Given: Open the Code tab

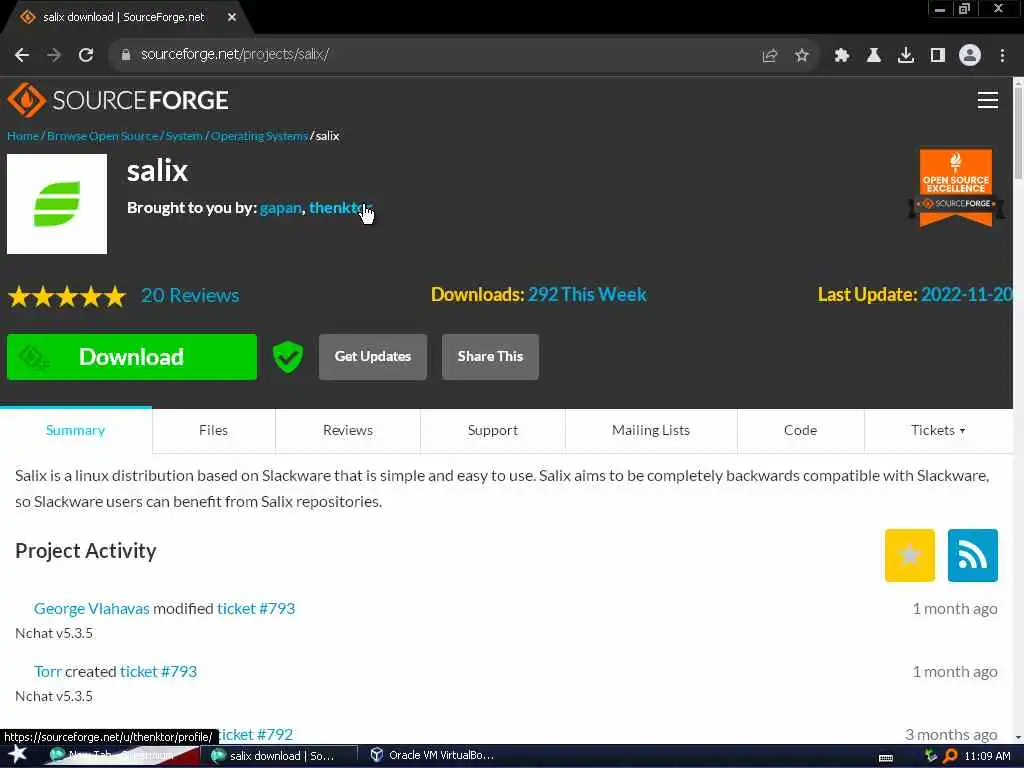Looking at the screenshot, I should [x=801, y=430].
